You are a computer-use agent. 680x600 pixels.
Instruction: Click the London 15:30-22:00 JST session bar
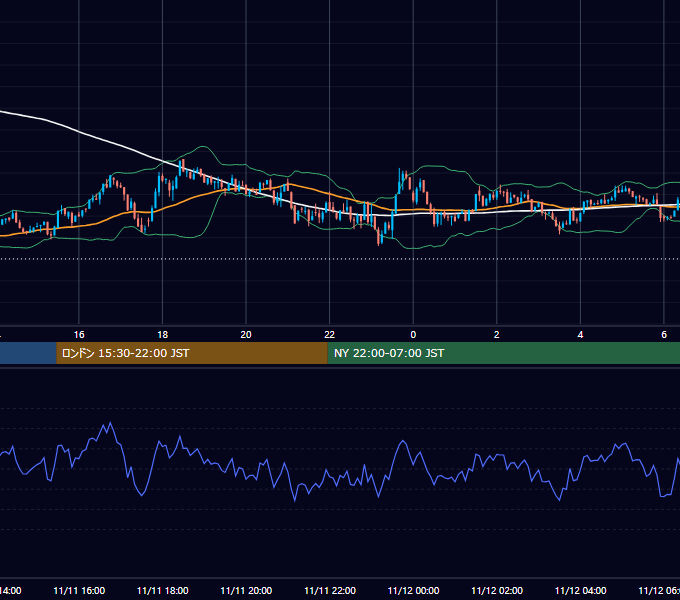click(x=192, y=353)
